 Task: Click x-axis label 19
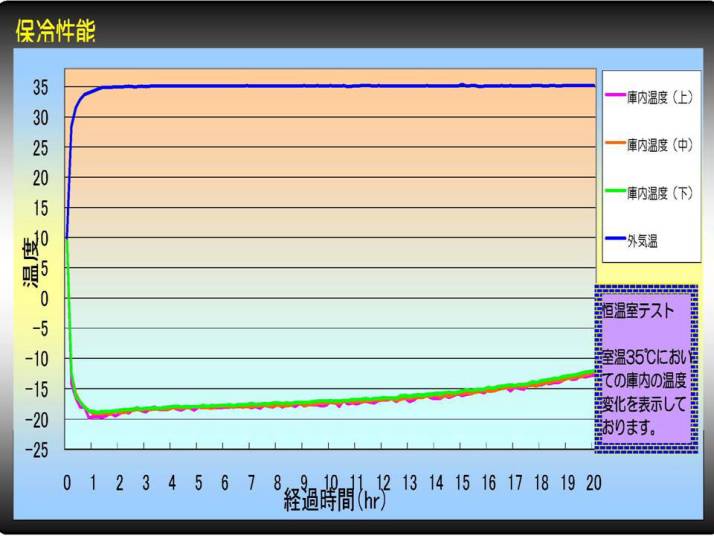pyautogui.click(x=568, y=483)
